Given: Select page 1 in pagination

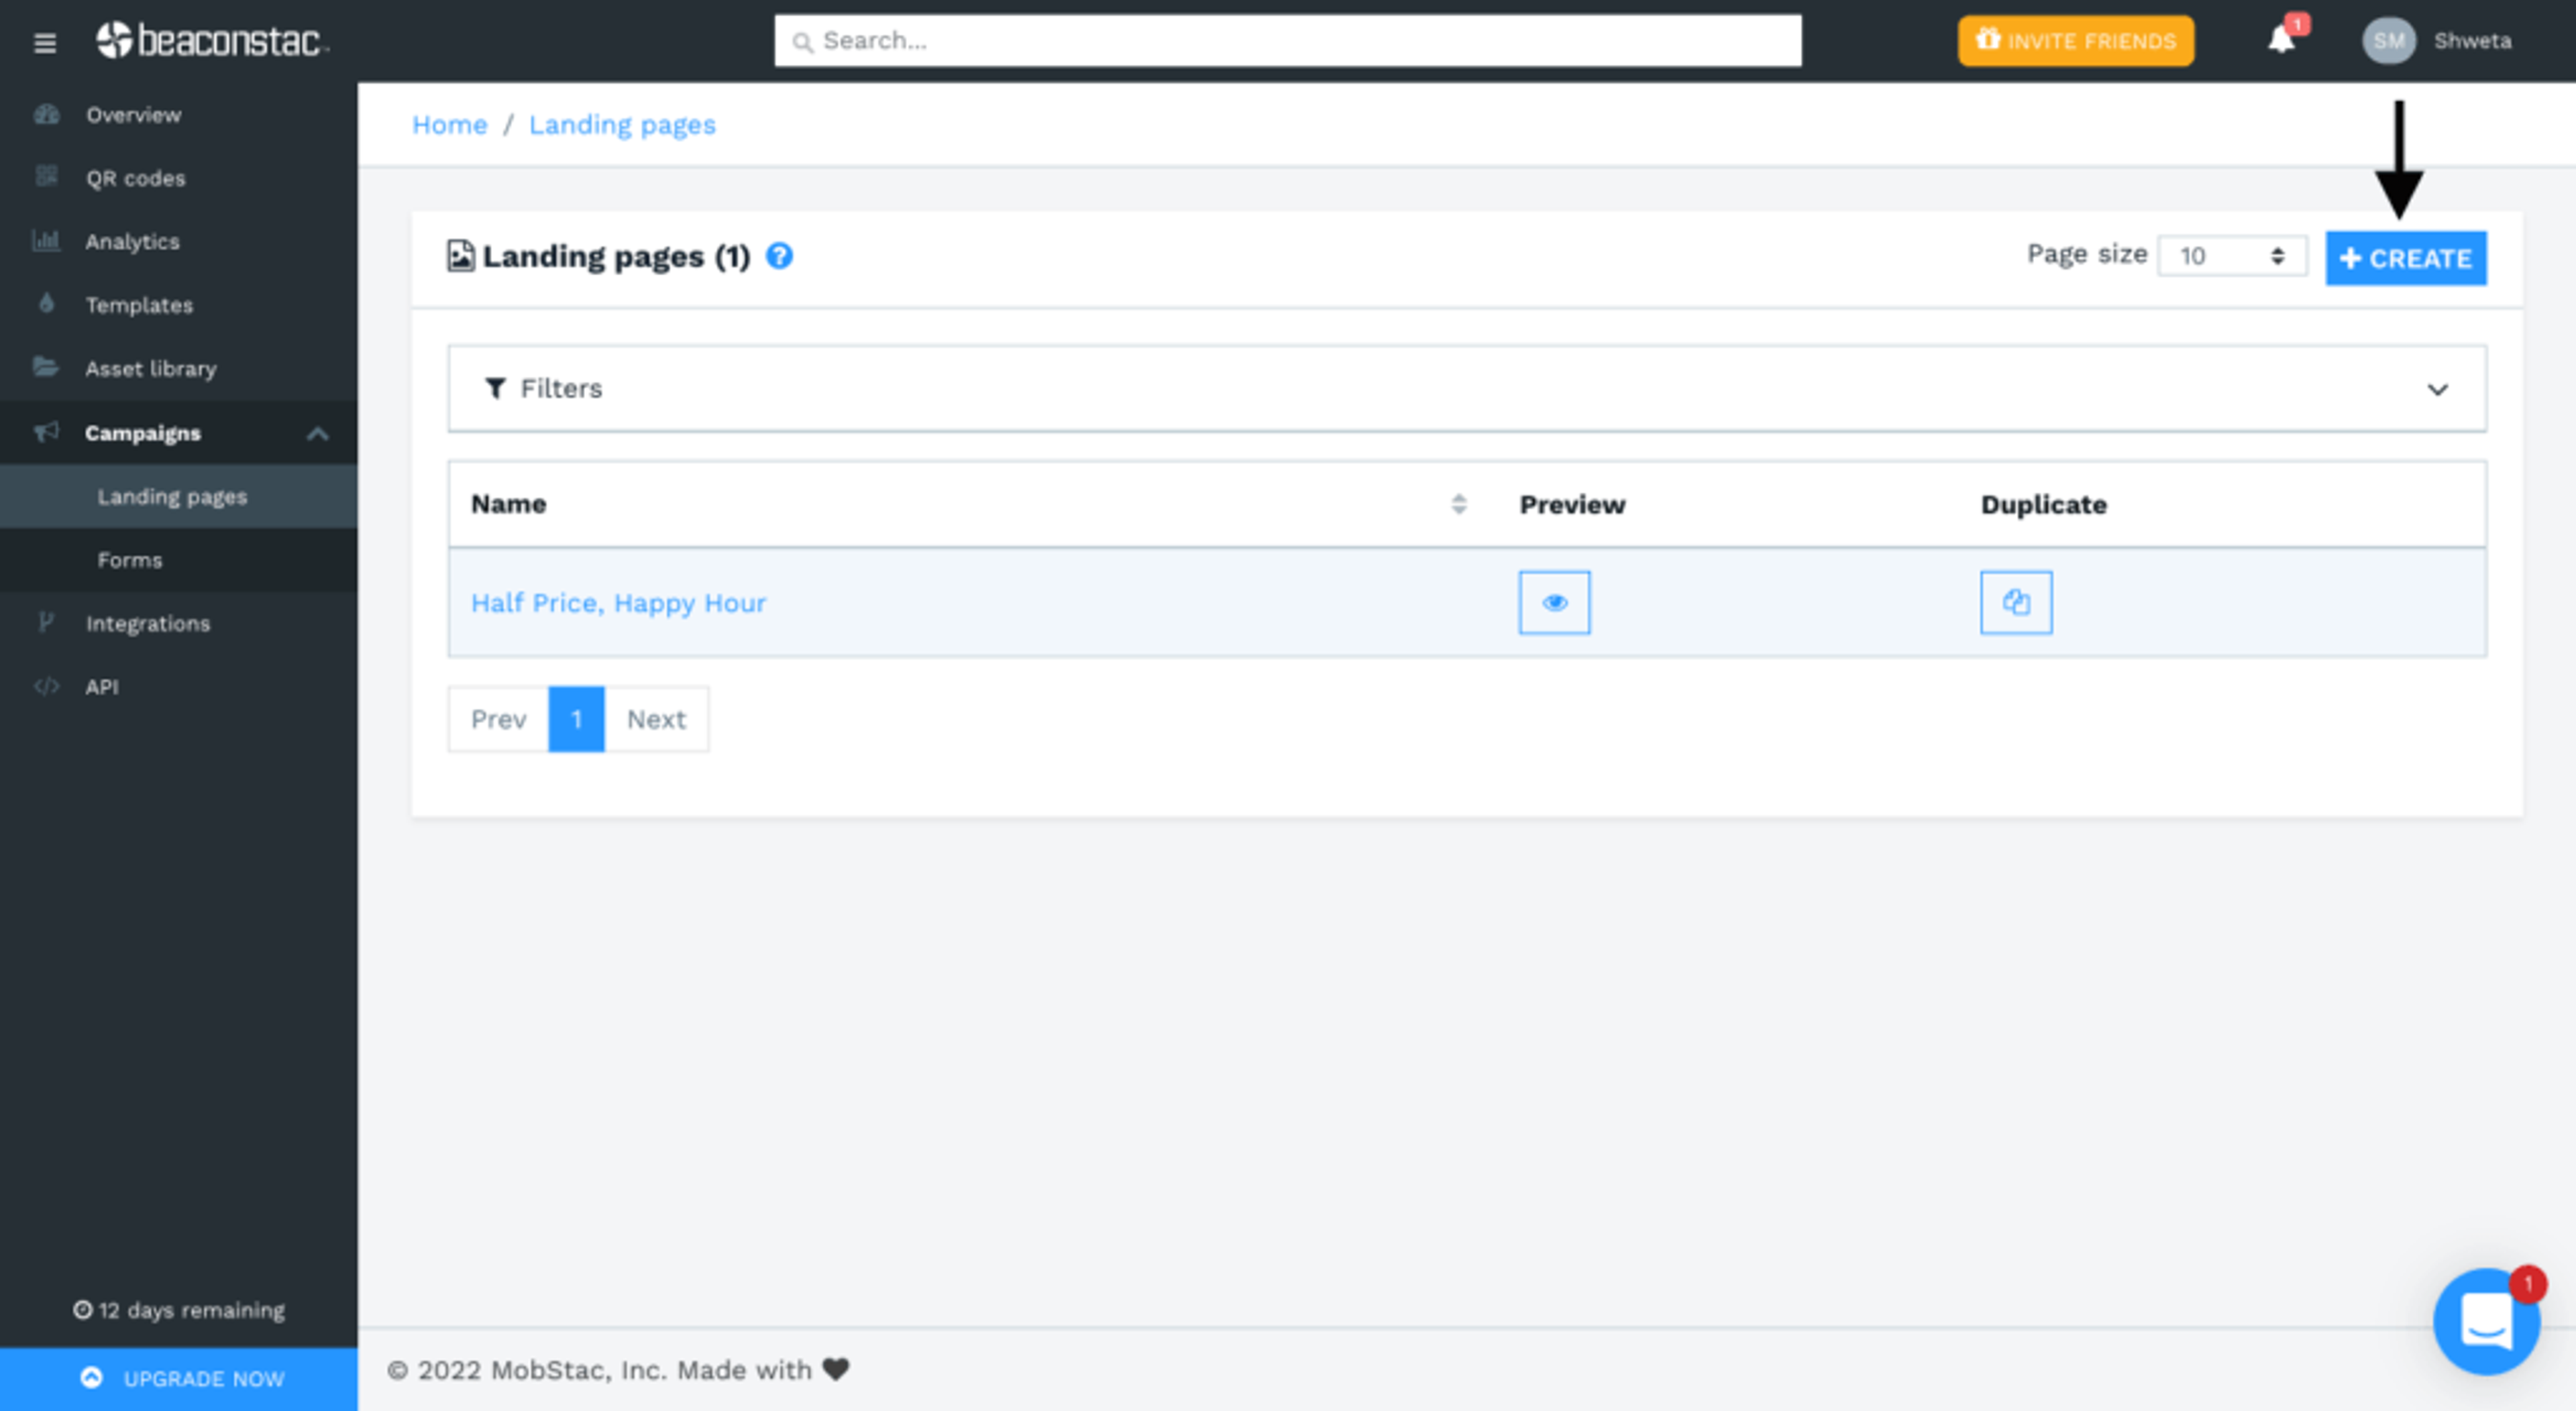Looking at the screenshot, I should [576, 719].
